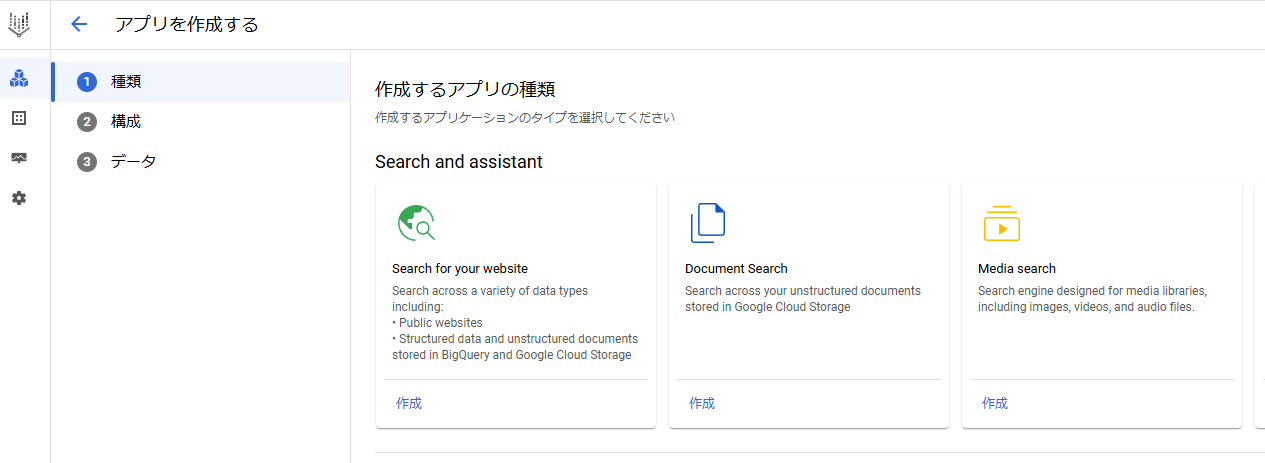Open the Vertex AI logo at top left
This screenshot has height=463, width=1265.
[19, 24]
